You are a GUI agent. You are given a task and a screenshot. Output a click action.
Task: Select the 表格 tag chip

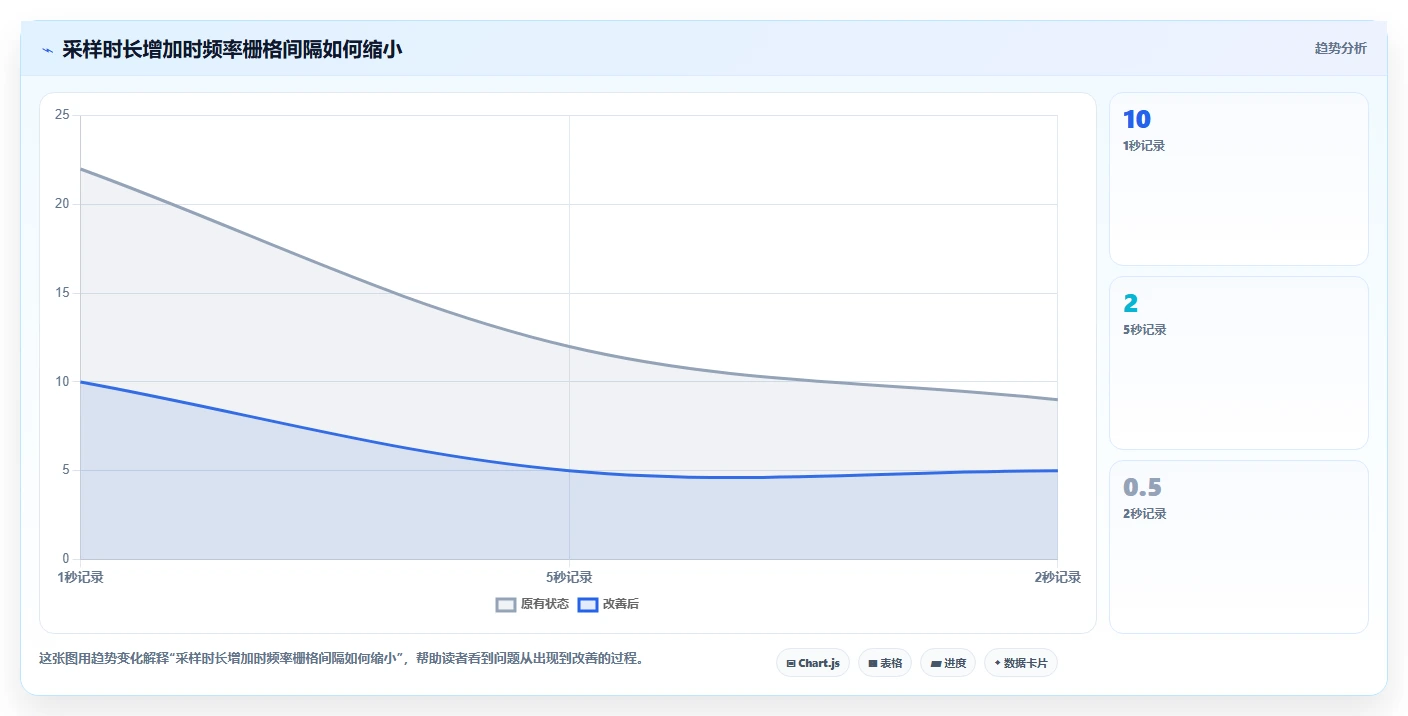point(885,663)
